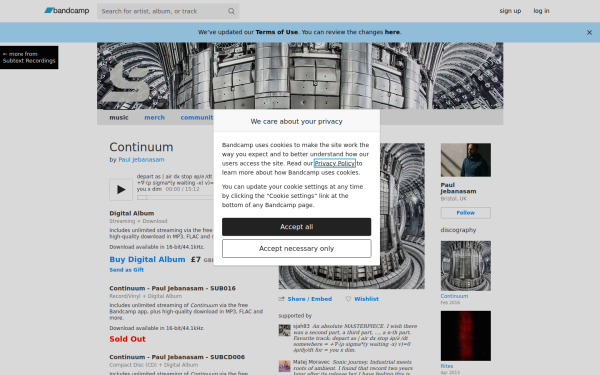
Task: Click the 'Digital Album' heading
Action: click(132, 213)
